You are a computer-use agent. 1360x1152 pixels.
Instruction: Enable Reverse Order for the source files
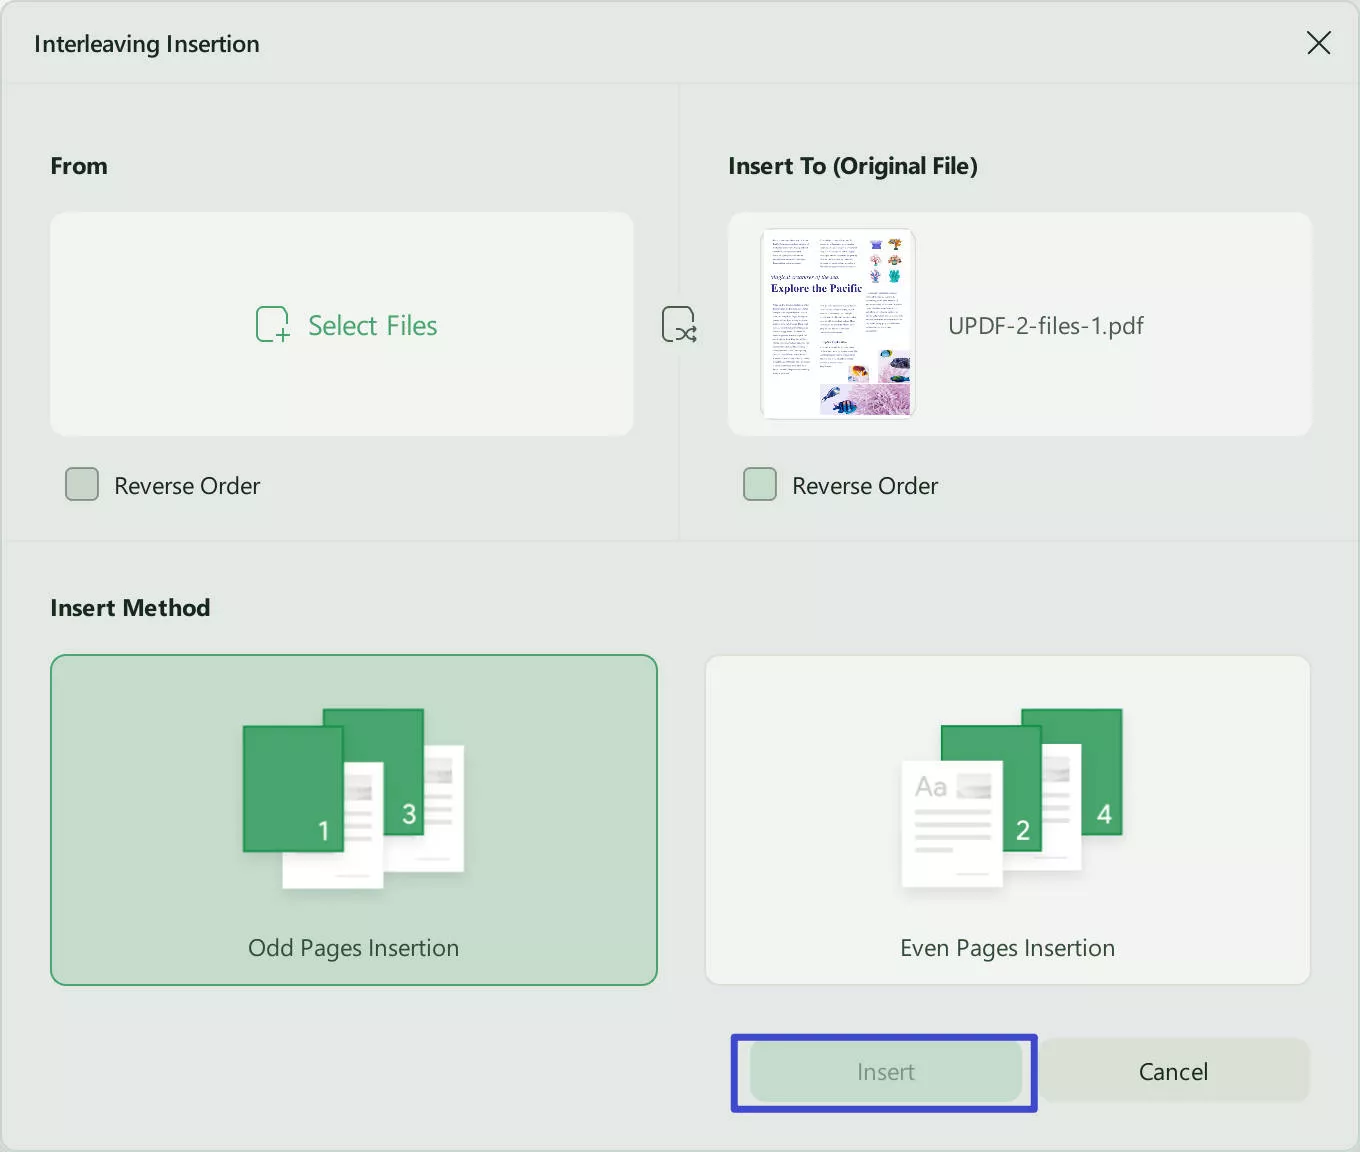point(81,484)
